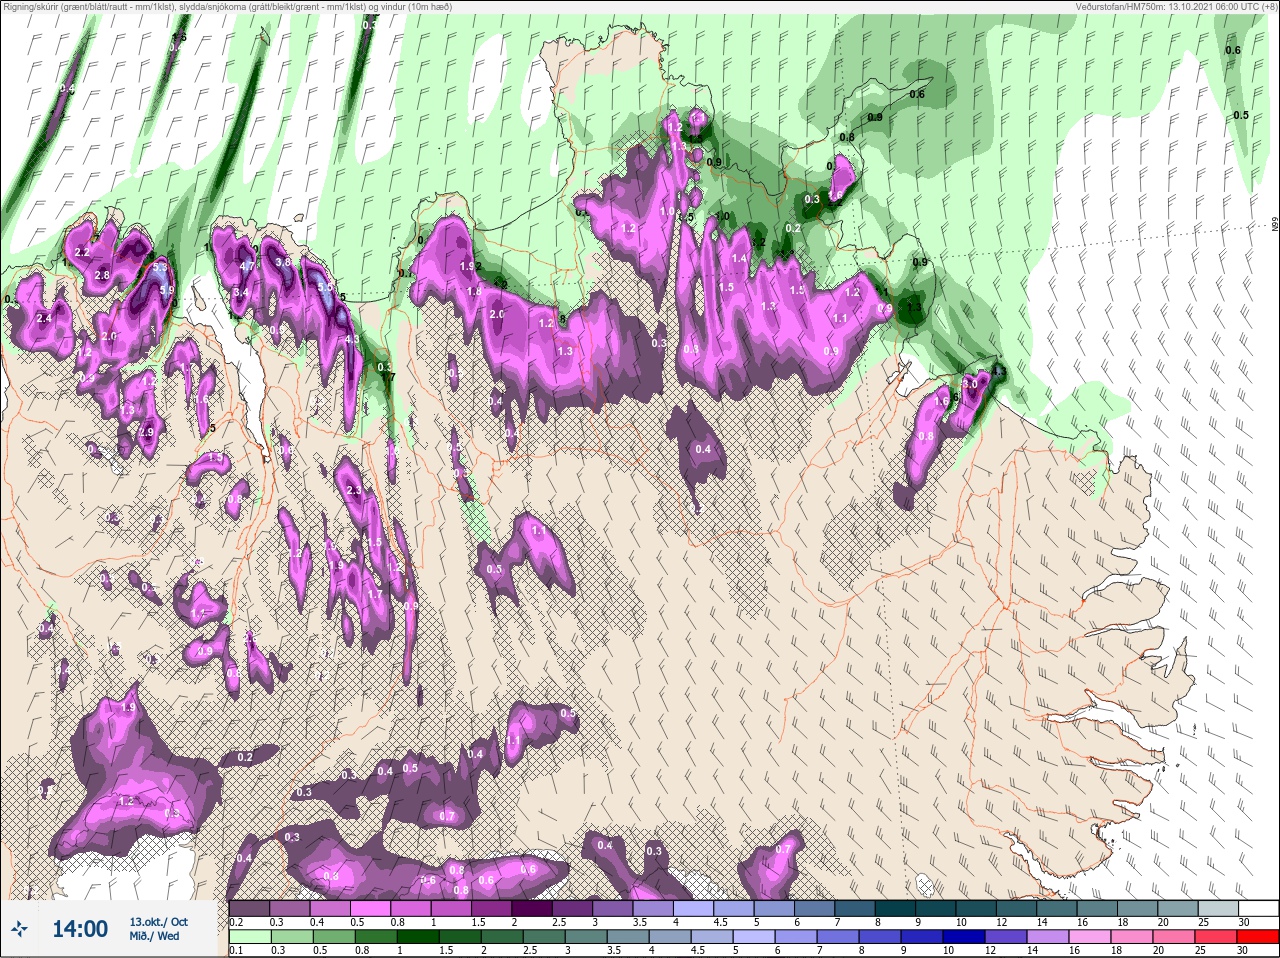This screenshot has height=958, width=1280.
Task: Click the 2.8 precipitation label
Action: pos(101,275)
